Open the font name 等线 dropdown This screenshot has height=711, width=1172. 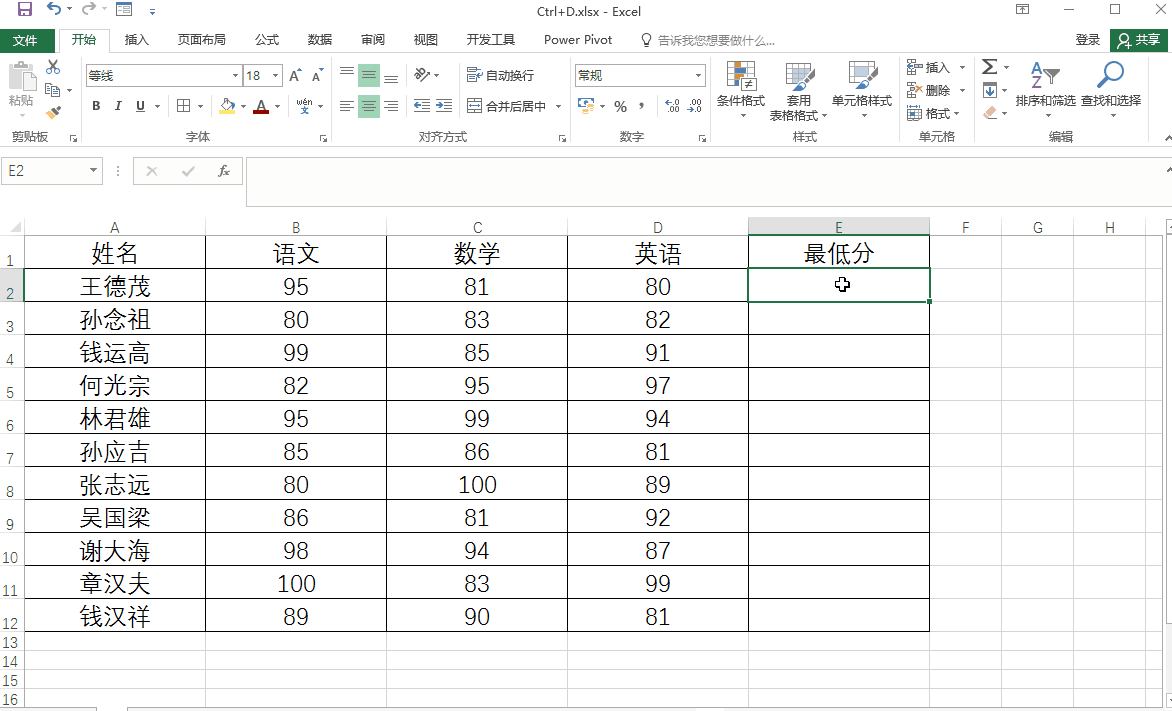[x=235, y=76]
